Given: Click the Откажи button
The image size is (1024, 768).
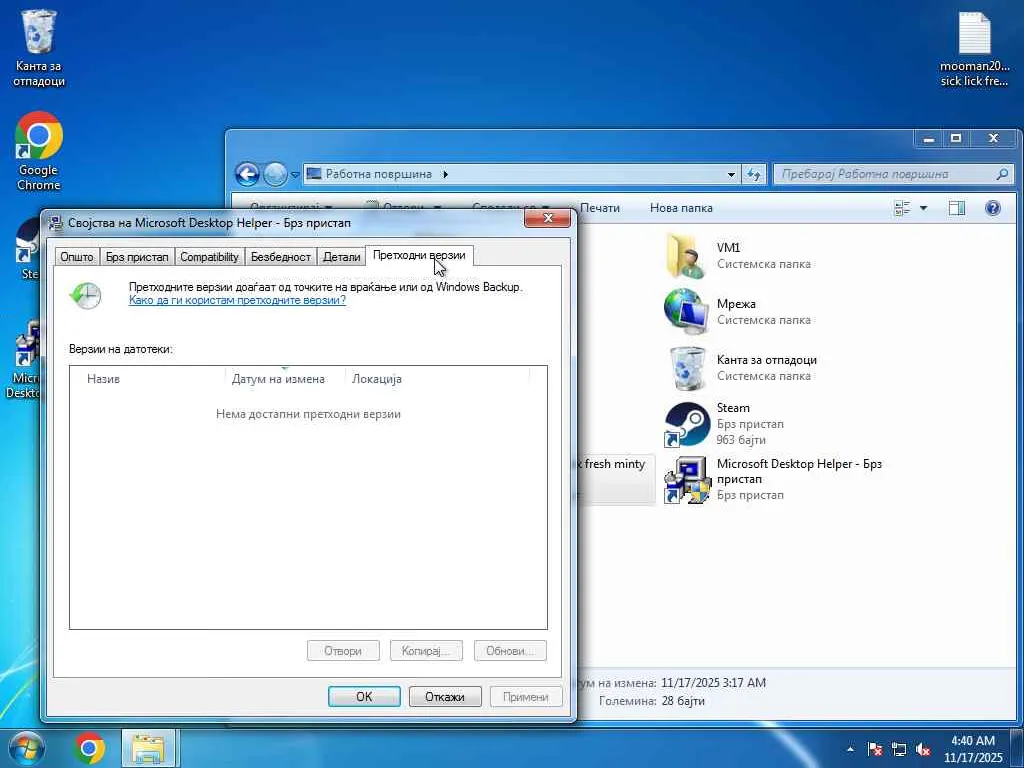Looking at the screenshot, I should tap(445, 697).
